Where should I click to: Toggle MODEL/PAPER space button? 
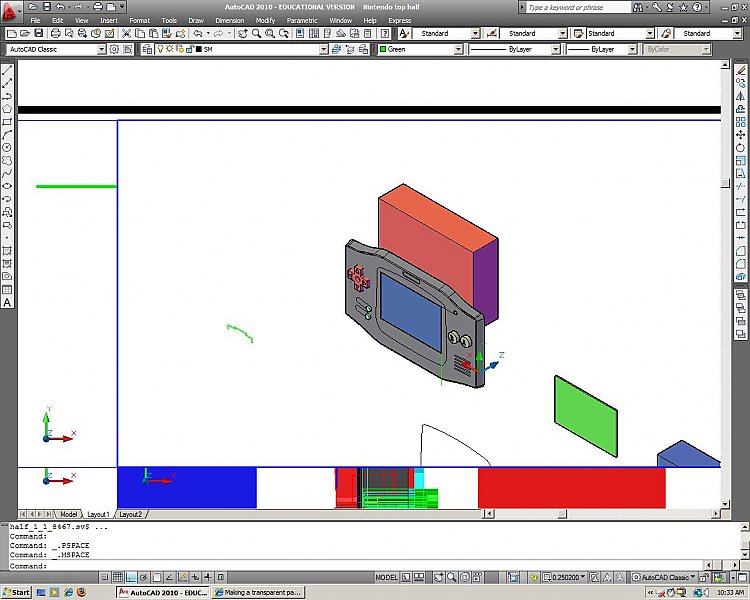click(386, 577)
